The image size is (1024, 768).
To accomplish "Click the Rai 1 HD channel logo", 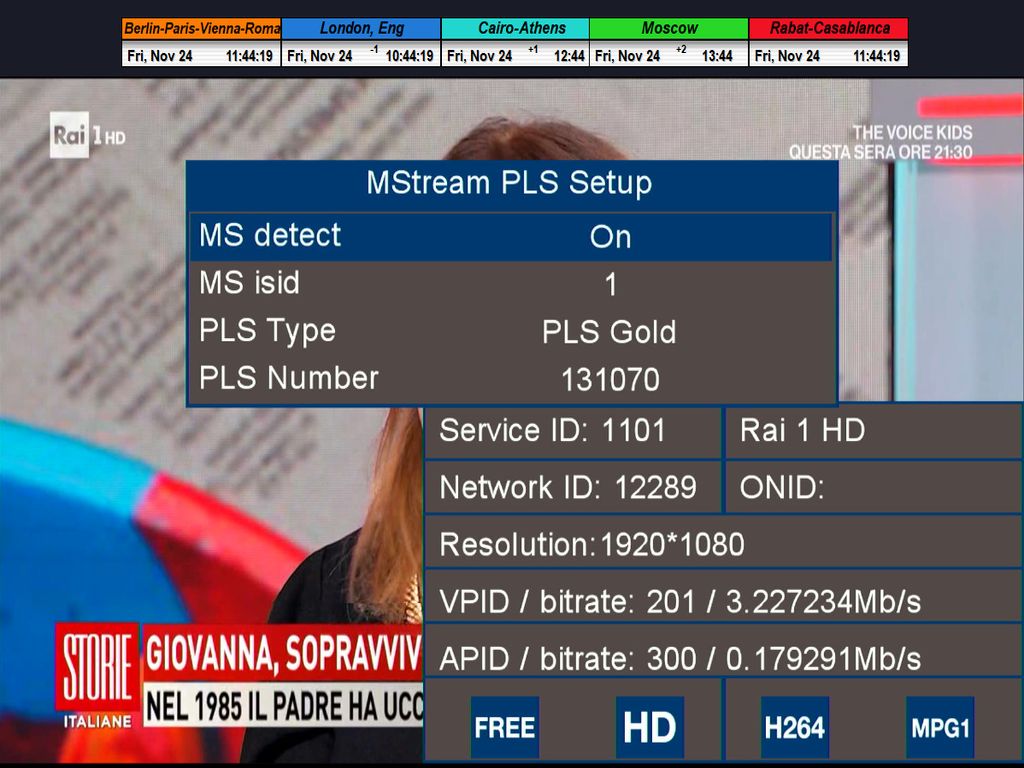I will click(x=88, y=136).
